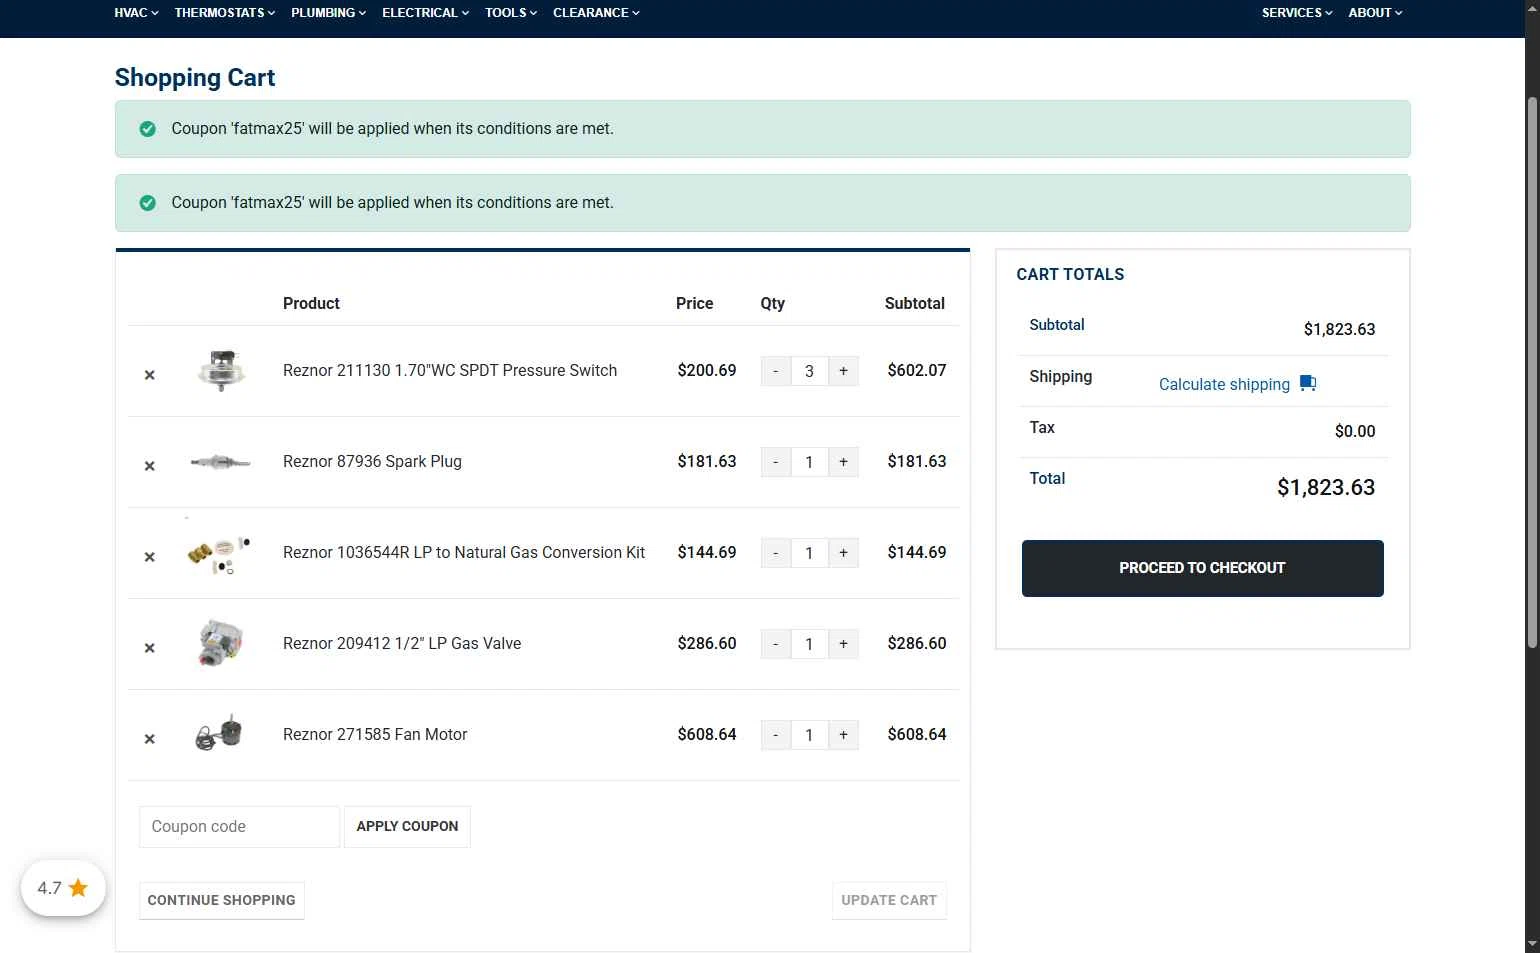Click Calculate shipping link
The image size is (1540, 953).
[1224, 385]
